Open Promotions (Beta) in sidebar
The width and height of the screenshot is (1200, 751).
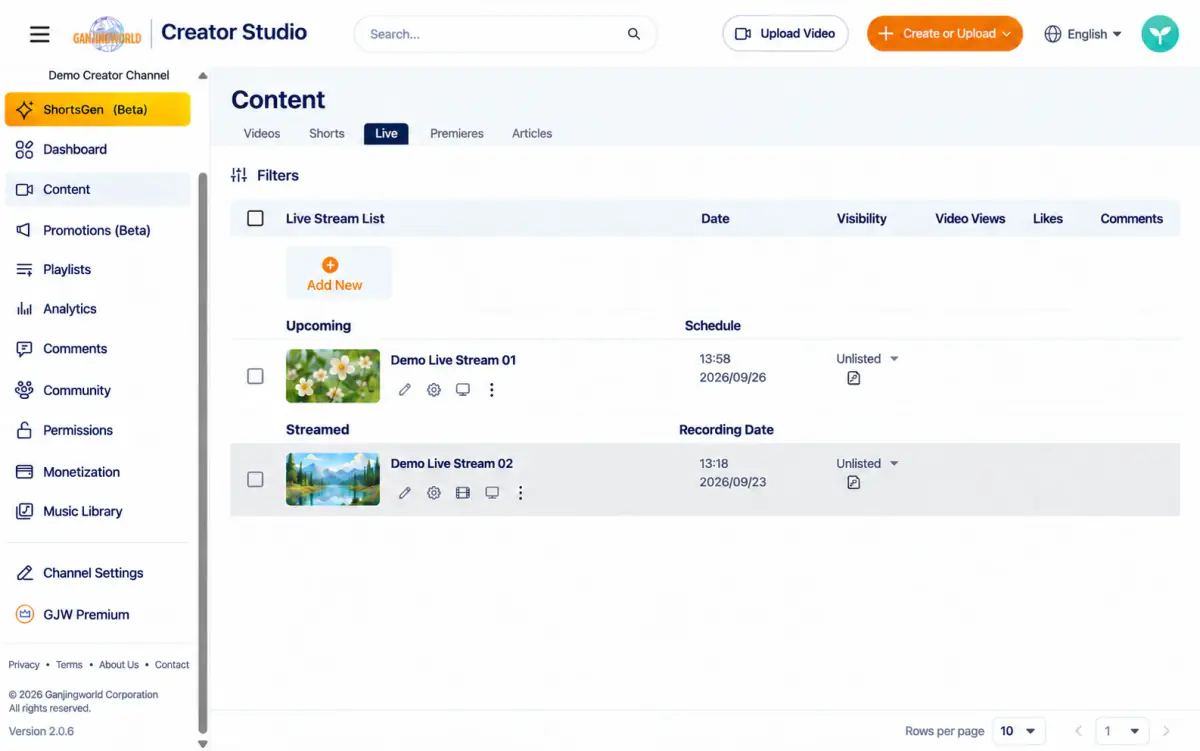(x=97, y=230)
